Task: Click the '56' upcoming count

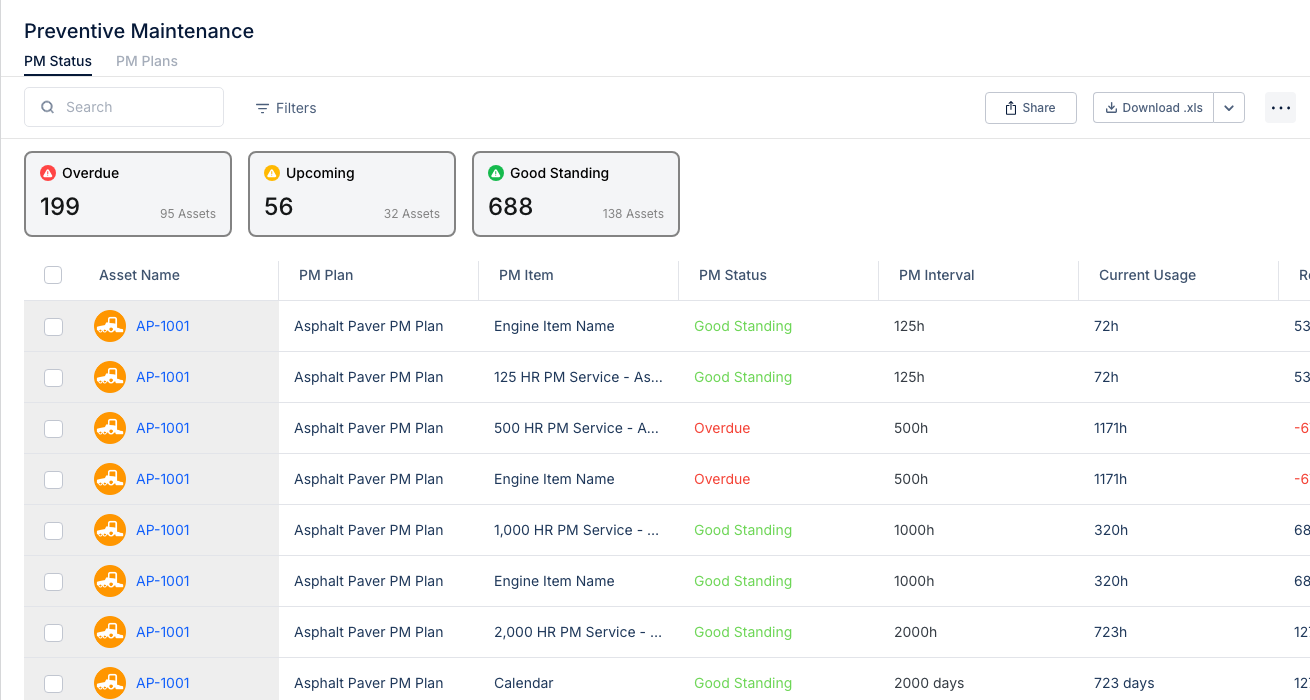Action: [279, 207]
